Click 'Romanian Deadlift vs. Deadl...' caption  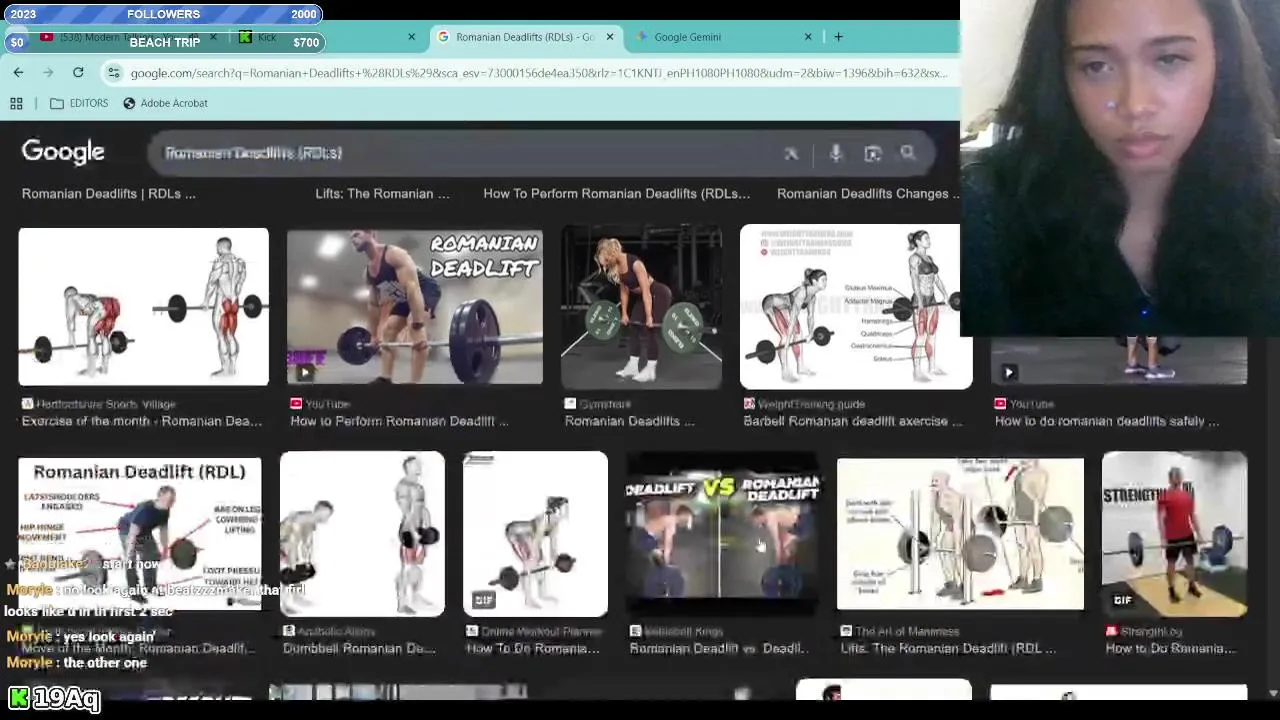718,648
